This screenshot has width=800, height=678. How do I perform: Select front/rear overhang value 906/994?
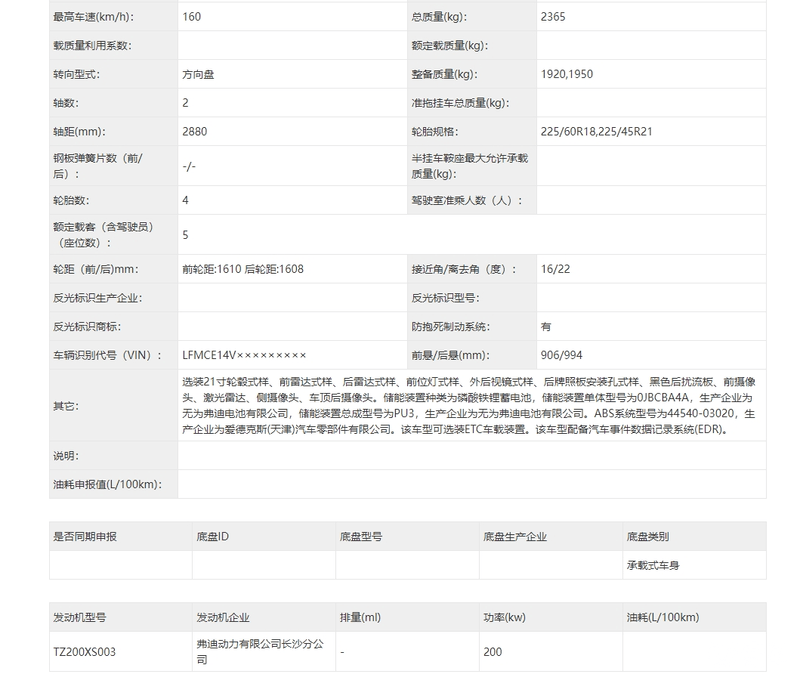click(x=561, y=355)
